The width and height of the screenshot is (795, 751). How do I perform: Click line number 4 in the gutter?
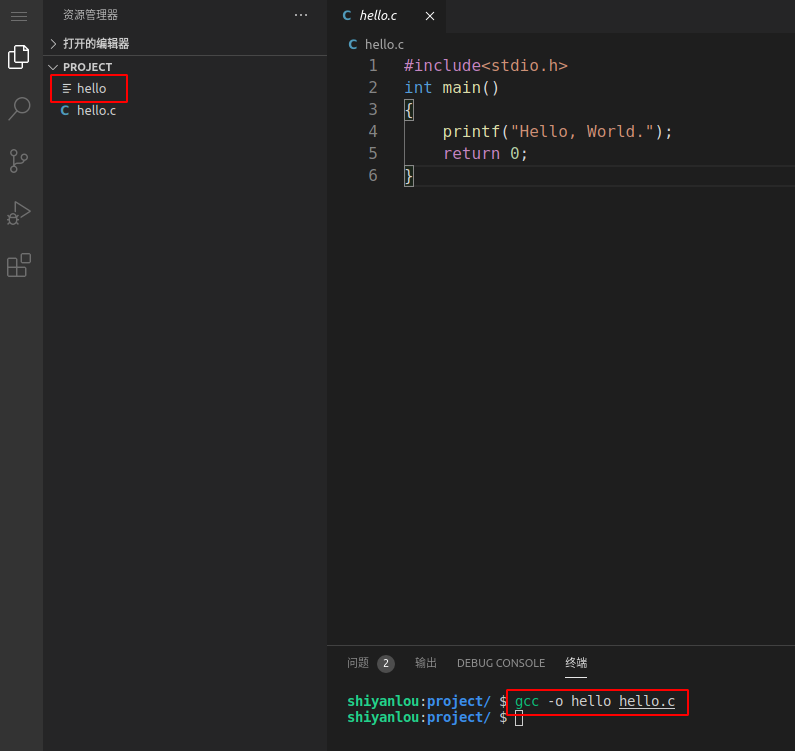[x=373, y=131]
